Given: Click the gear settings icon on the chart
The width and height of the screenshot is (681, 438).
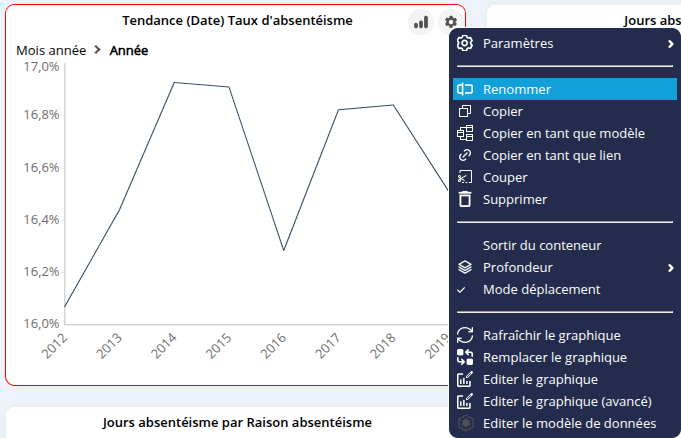Looking at the screenshot, I should click(x=451, y=22).
